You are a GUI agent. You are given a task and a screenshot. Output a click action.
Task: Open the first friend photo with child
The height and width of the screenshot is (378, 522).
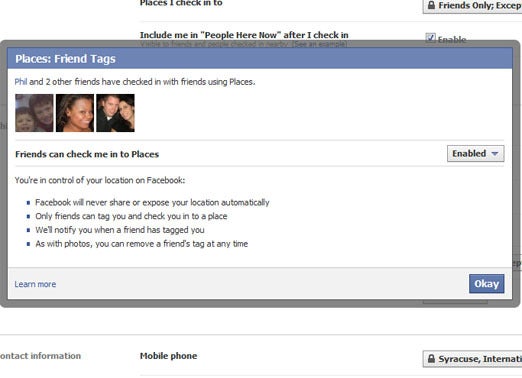click(x=34, y=113)
